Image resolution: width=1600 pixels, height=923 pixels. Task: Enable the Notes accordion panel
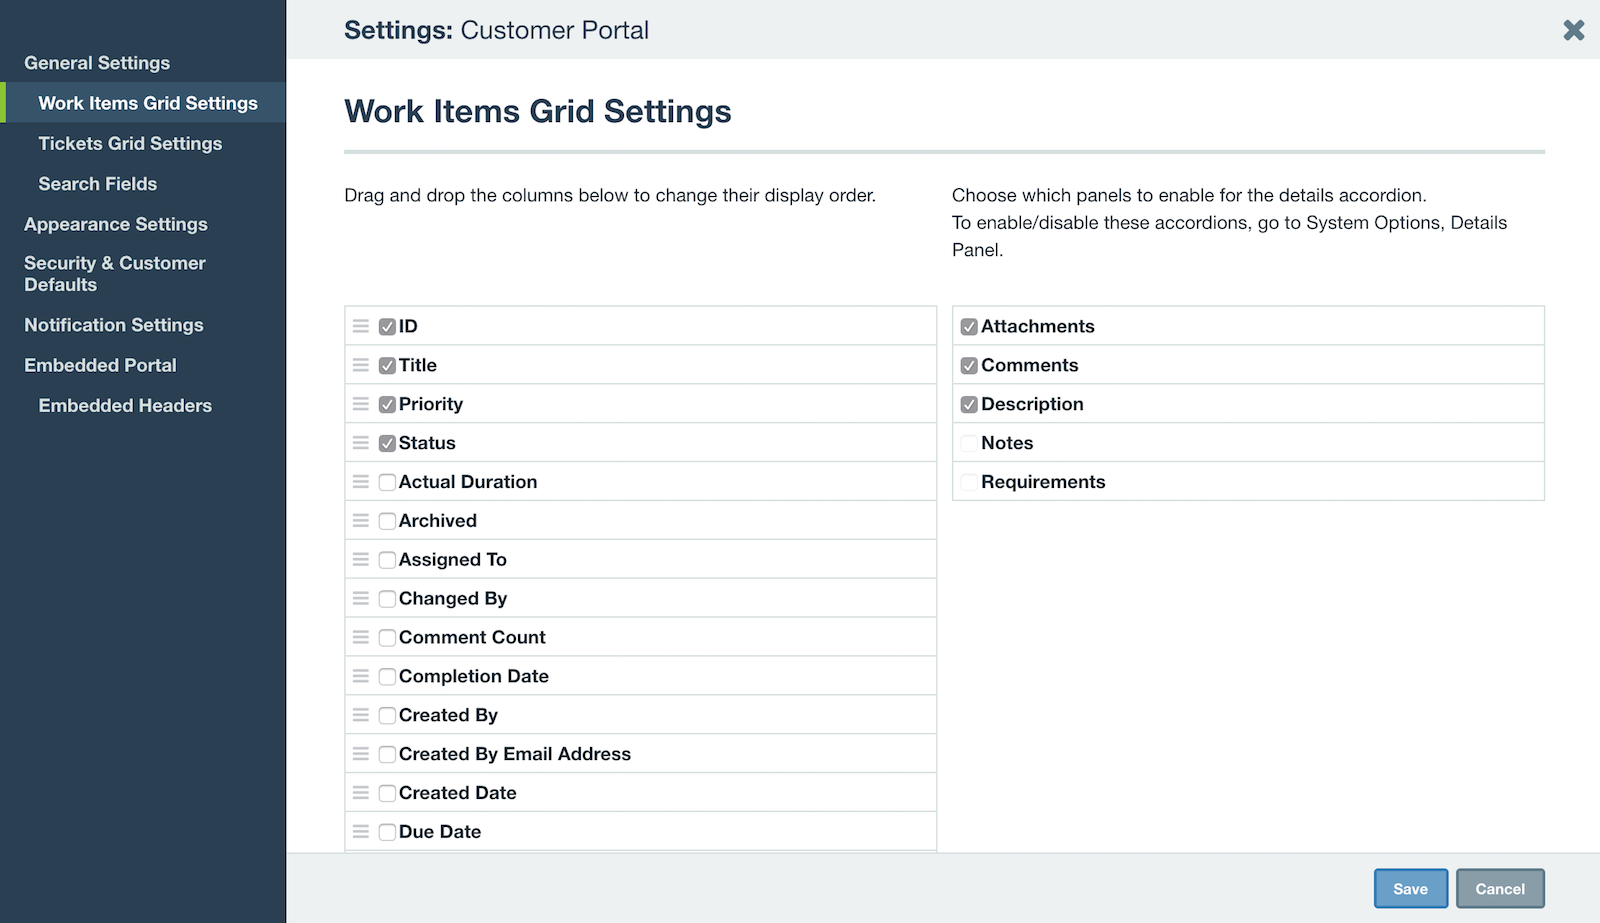tap(968, 442)
